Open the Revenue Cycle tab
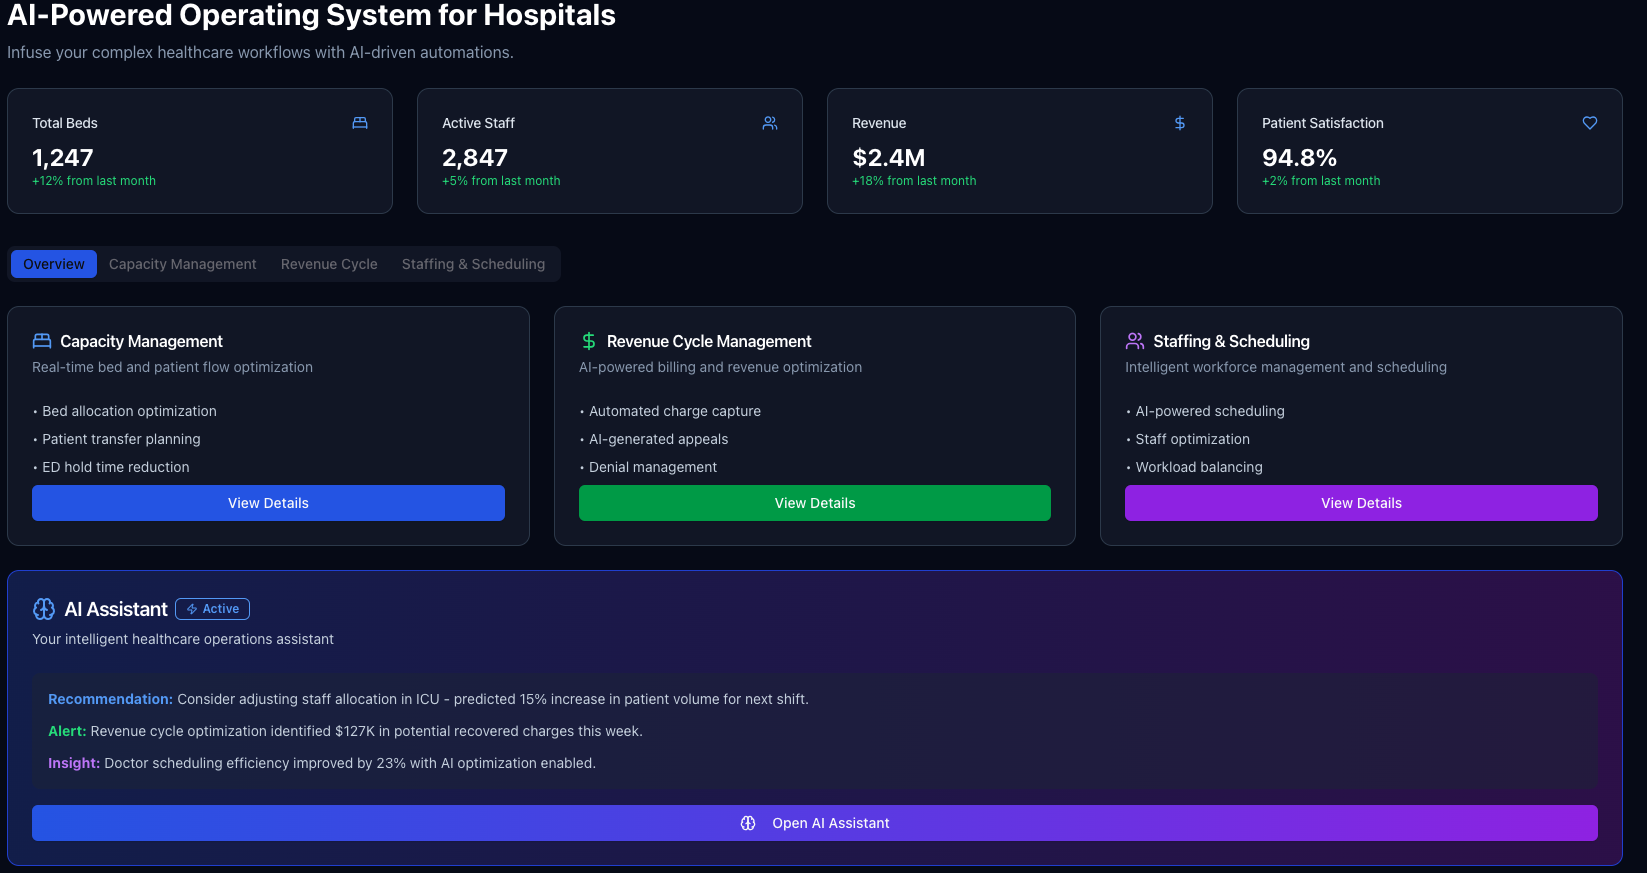Viewport: 1647px width, 873px height. (329, 264)
